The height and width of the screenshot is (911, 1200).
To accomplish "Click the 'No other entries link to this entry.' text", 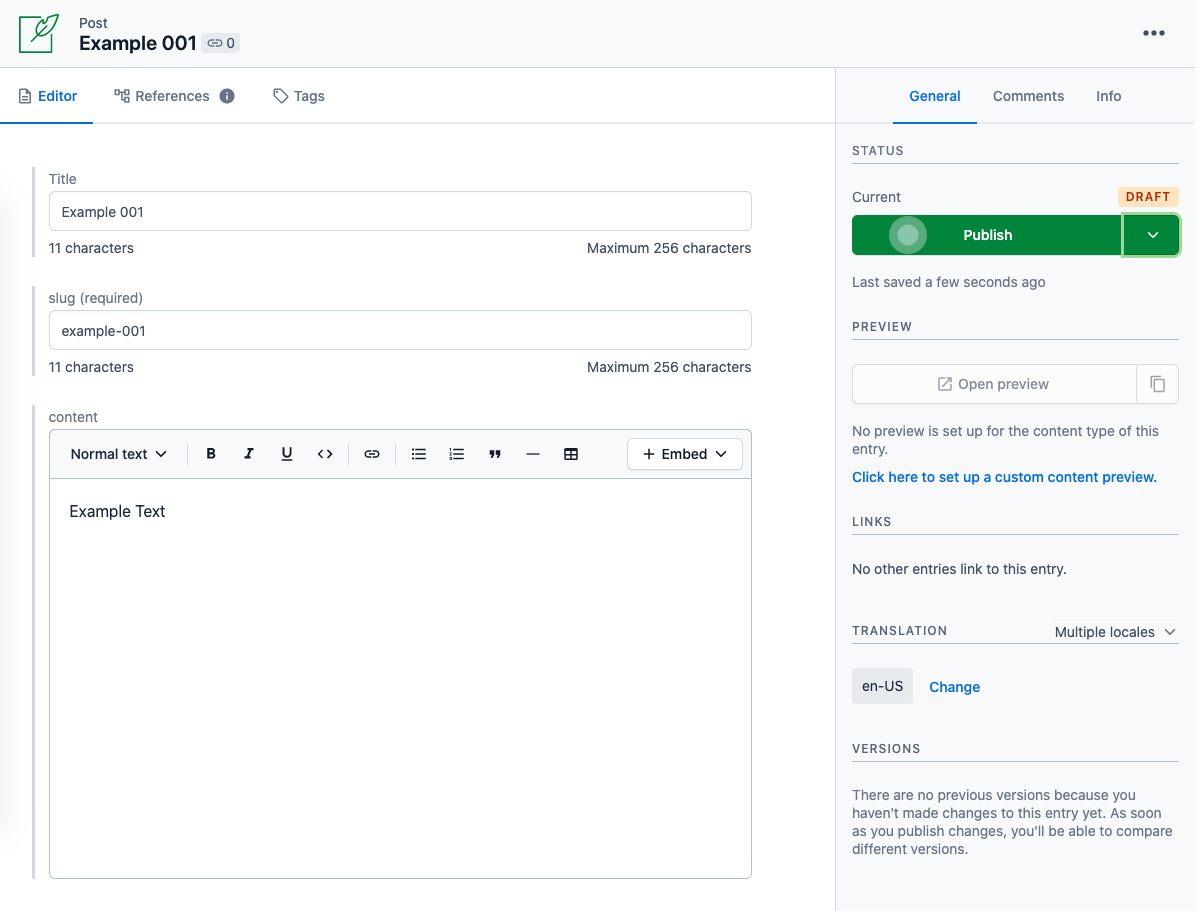I will point(959,569).
